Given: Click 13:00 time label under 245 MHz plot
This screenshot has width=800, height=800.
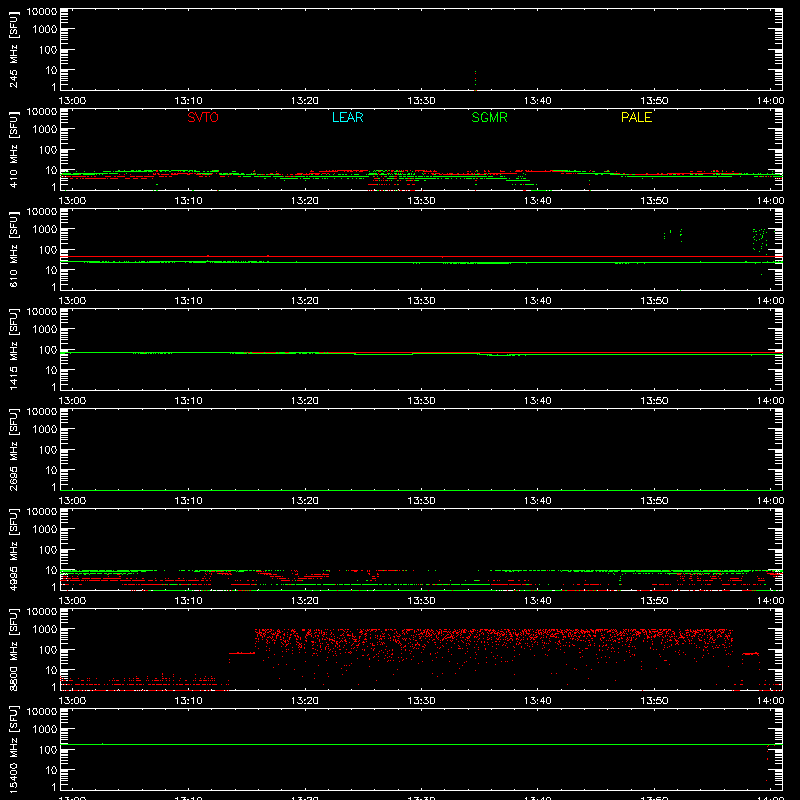Looking at the screenshot, I should tap(72, 101).
